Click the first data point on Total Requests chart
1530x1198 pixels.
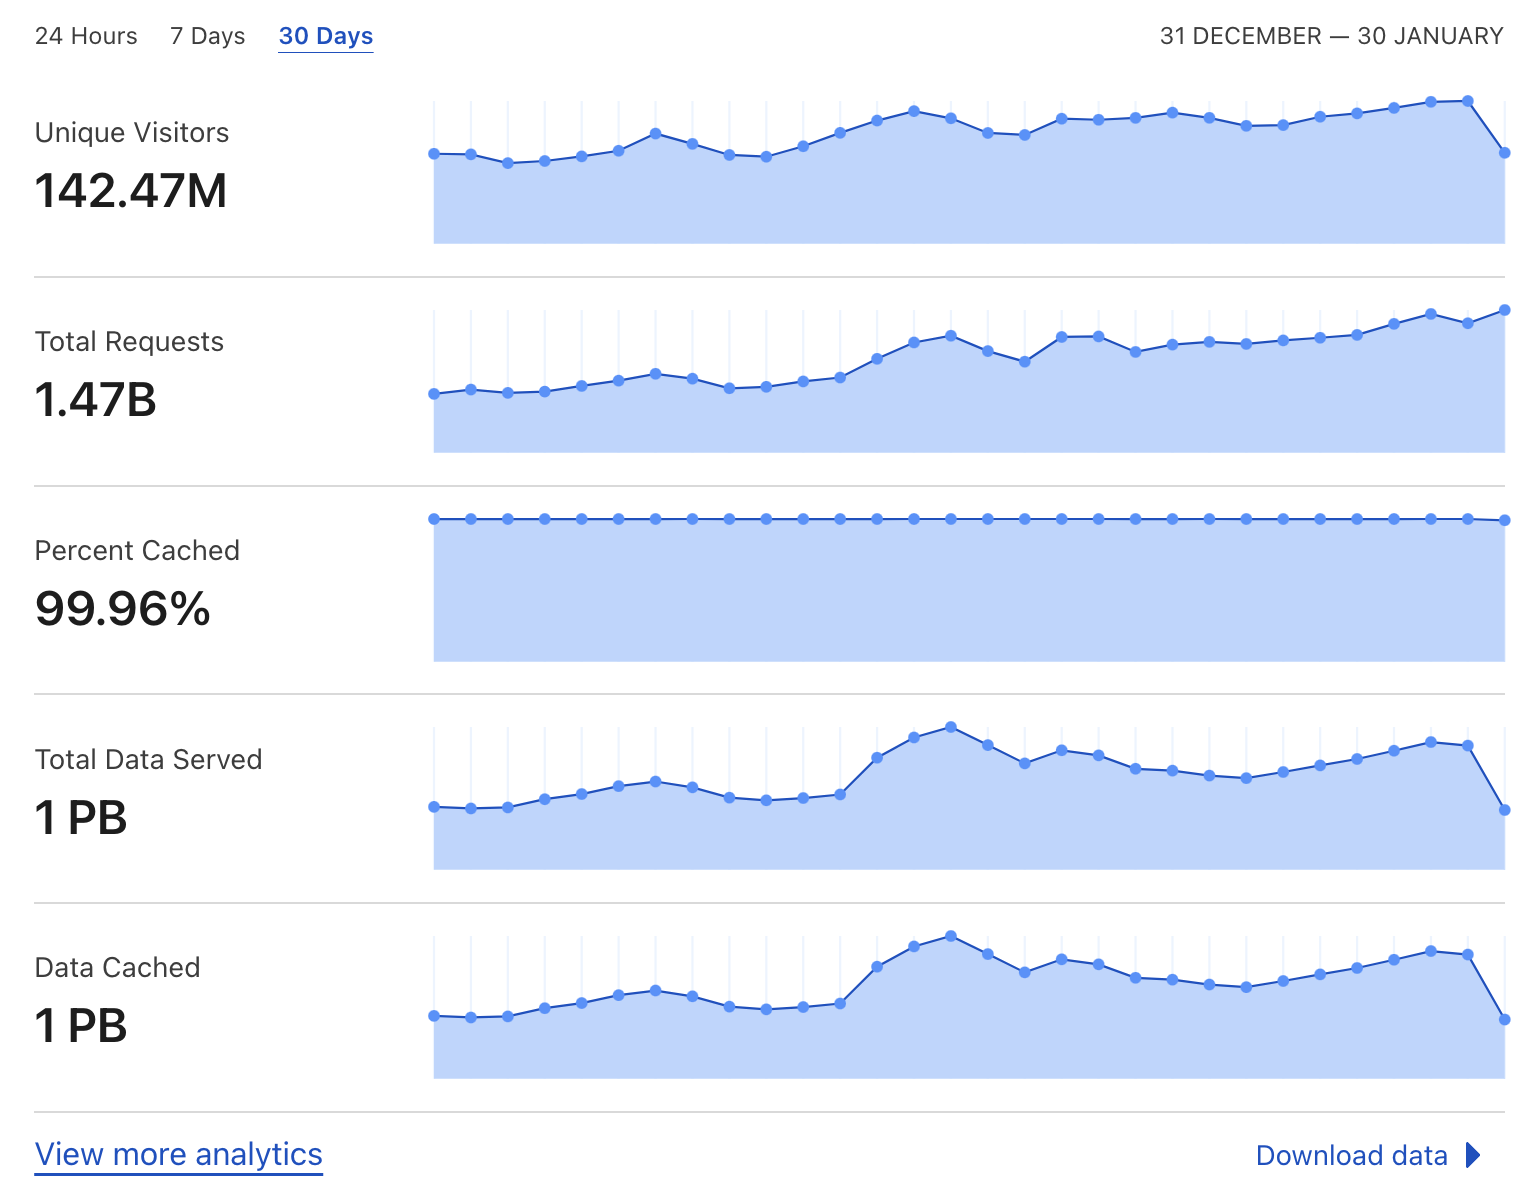click(434, 394)
